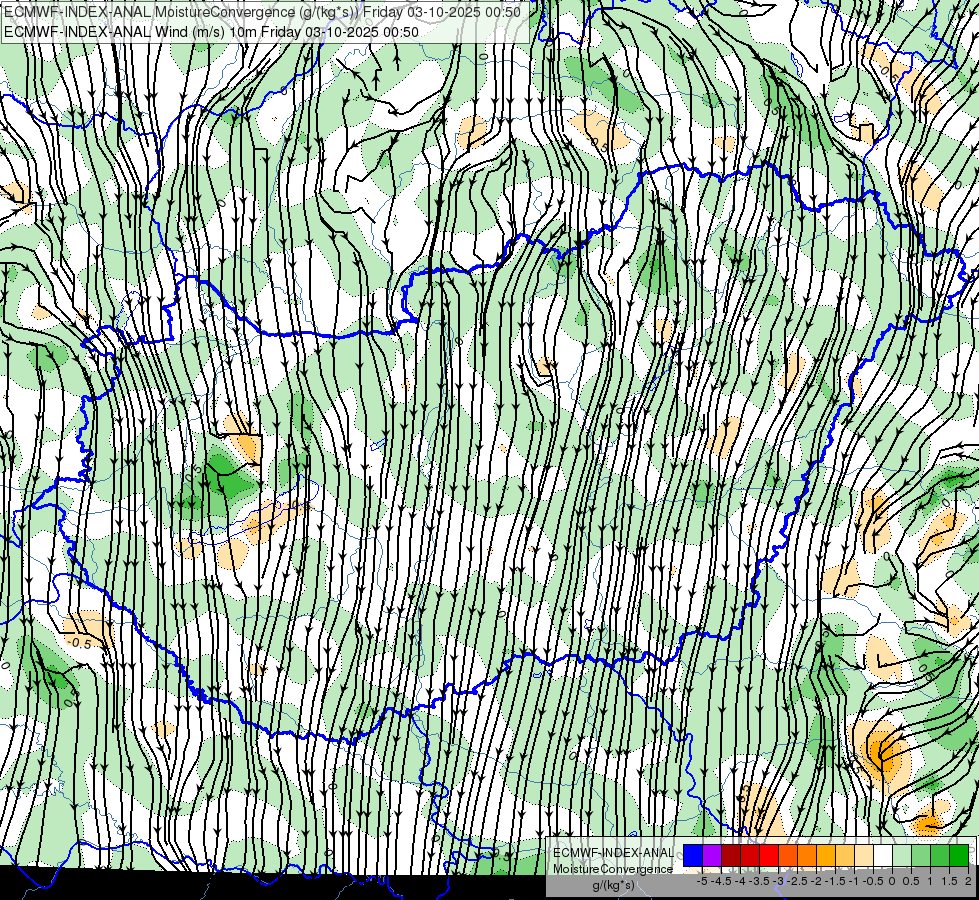Screen dimensions: 979x900
Task: Click the -4 tick label on the legend
Action: [741, 881]
